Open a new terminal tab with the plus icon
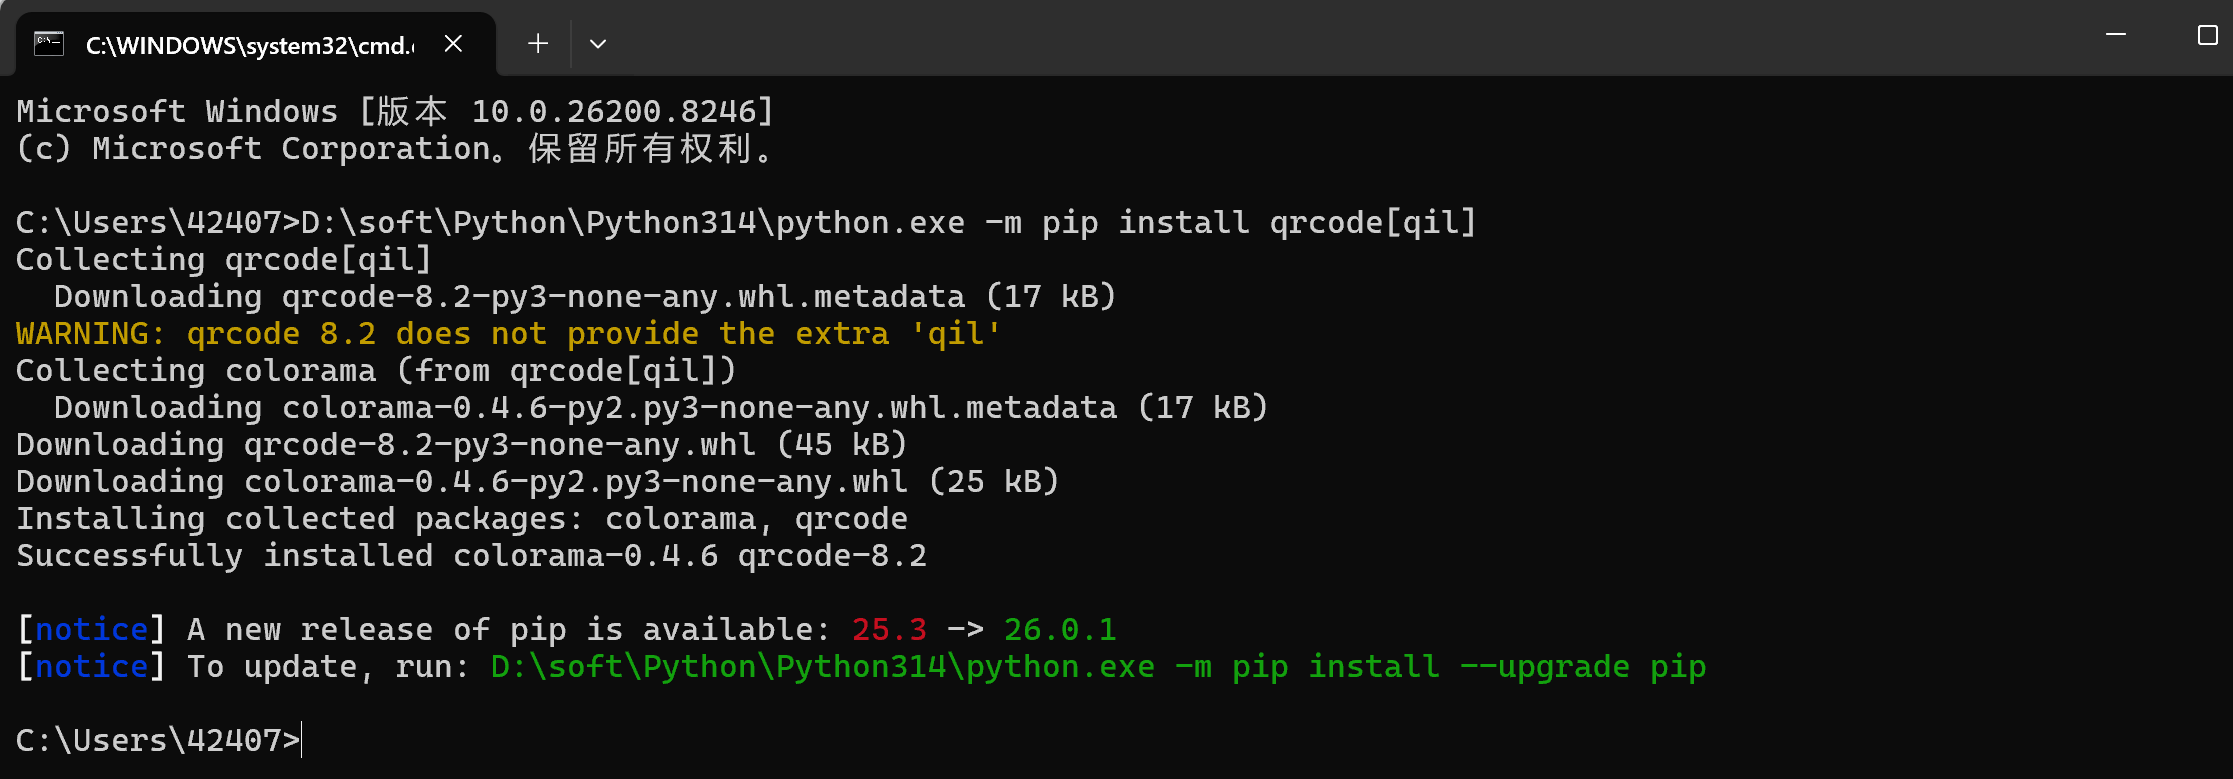The width and height of the screenshot is (2233, 779). 538,44
